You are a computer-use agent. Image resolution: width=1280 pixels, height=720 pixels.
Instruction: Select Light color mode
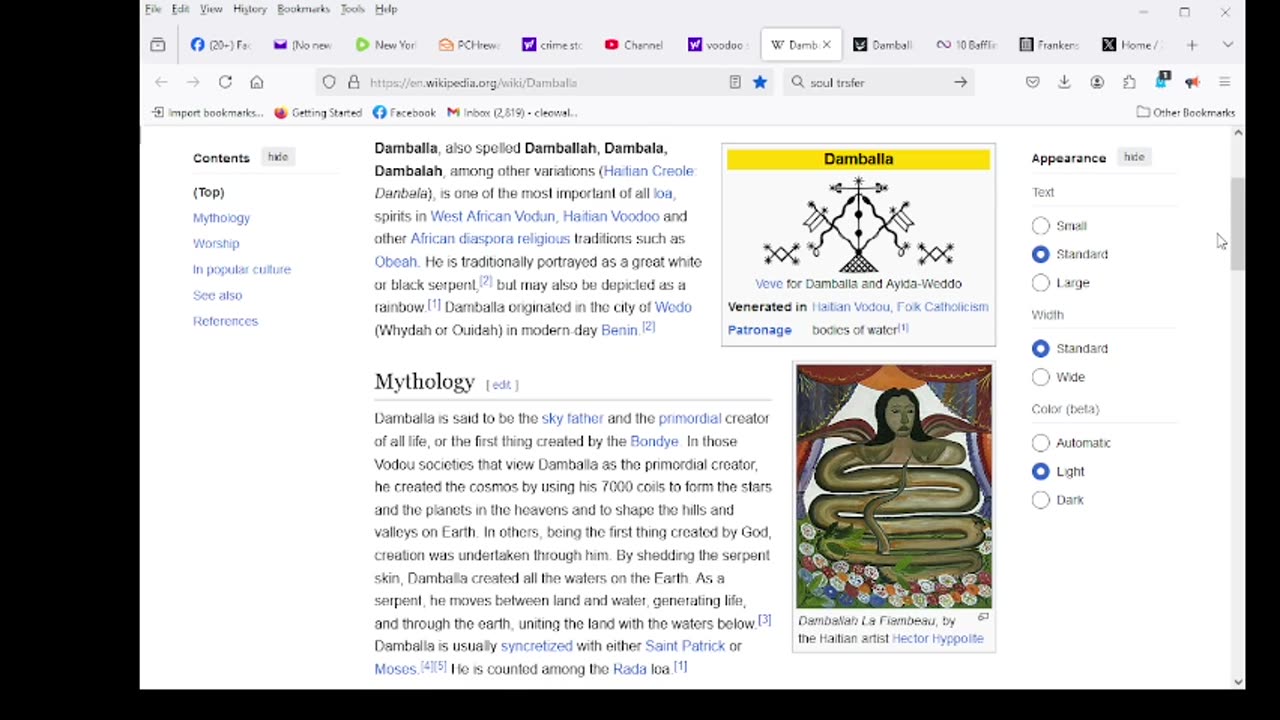(x=1041, y=471)
